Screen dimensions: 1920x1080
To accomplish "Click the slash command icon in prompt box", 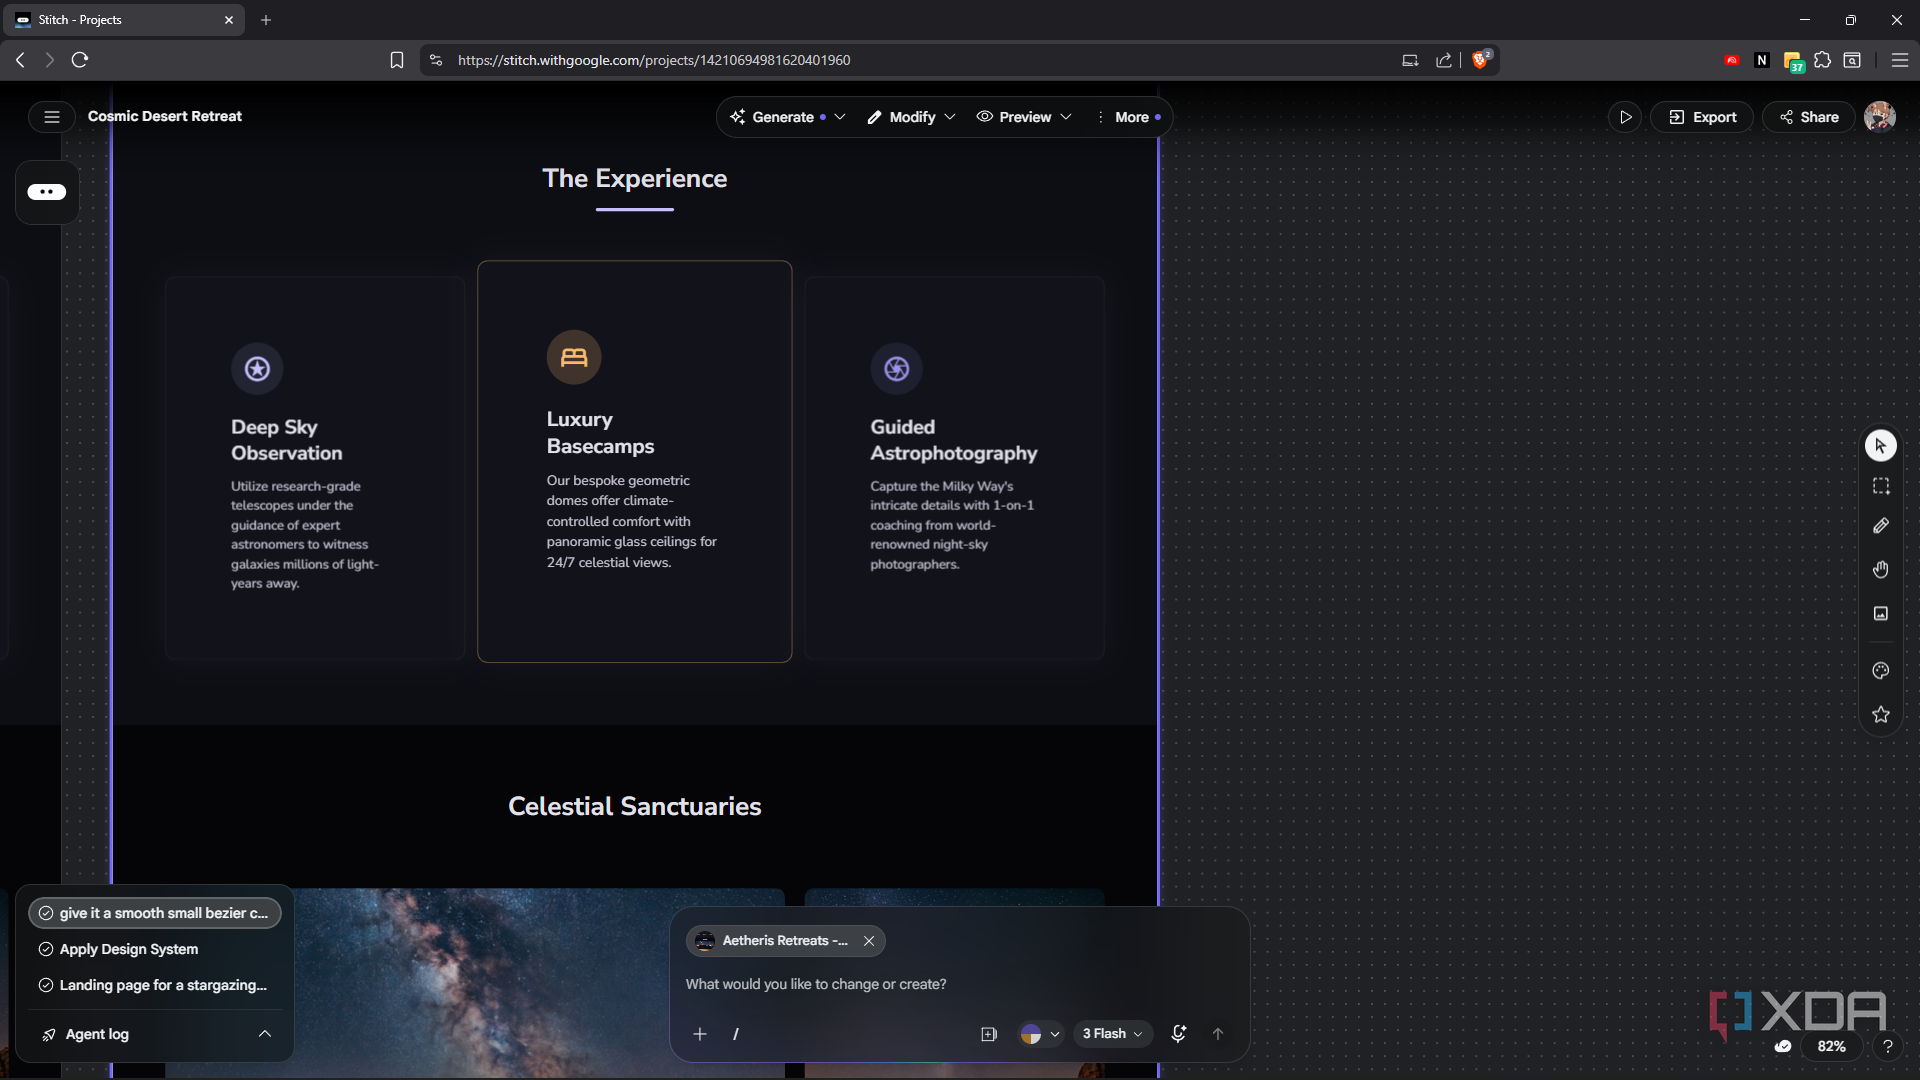I will click(736, 1034).
